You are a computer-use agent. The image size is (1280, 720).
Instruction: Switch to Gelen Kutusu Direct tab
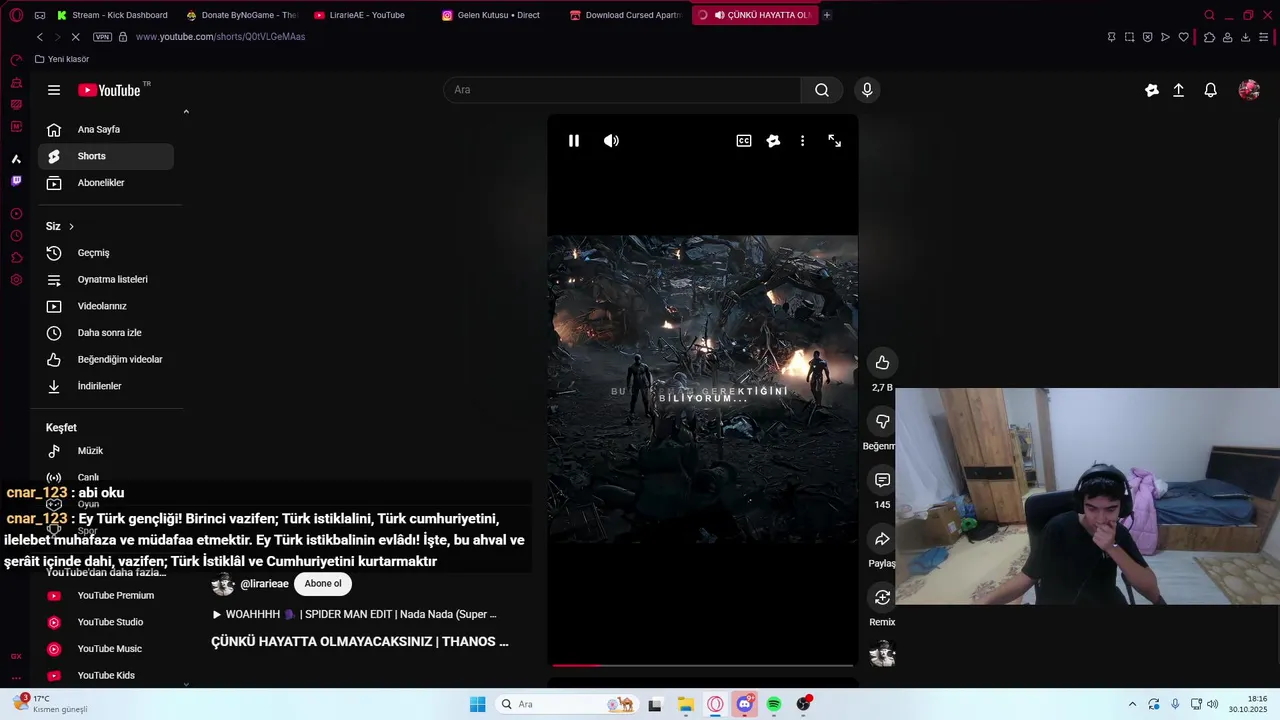[498, 15]
